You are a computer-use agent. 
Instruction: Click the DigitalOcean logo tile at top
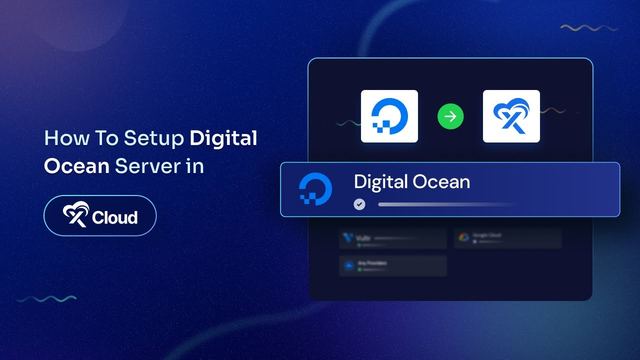pos(389,116)
